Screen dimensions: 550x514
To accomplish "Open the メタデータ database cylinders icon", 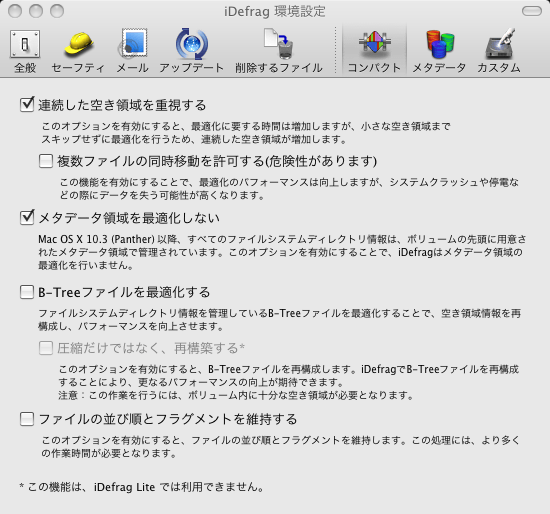I will click(x=440, y=44).
